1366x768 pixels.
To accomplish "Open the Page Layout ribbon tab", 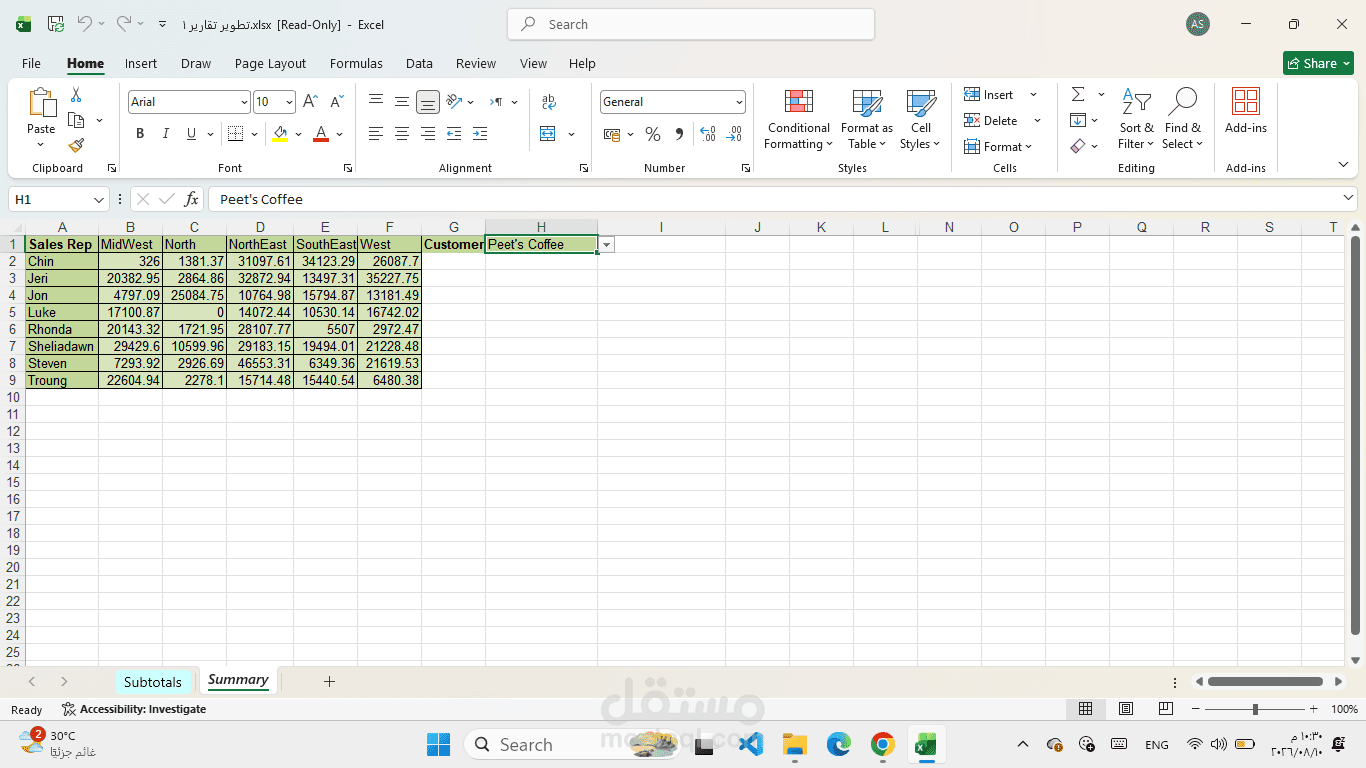I will [270, 63].
